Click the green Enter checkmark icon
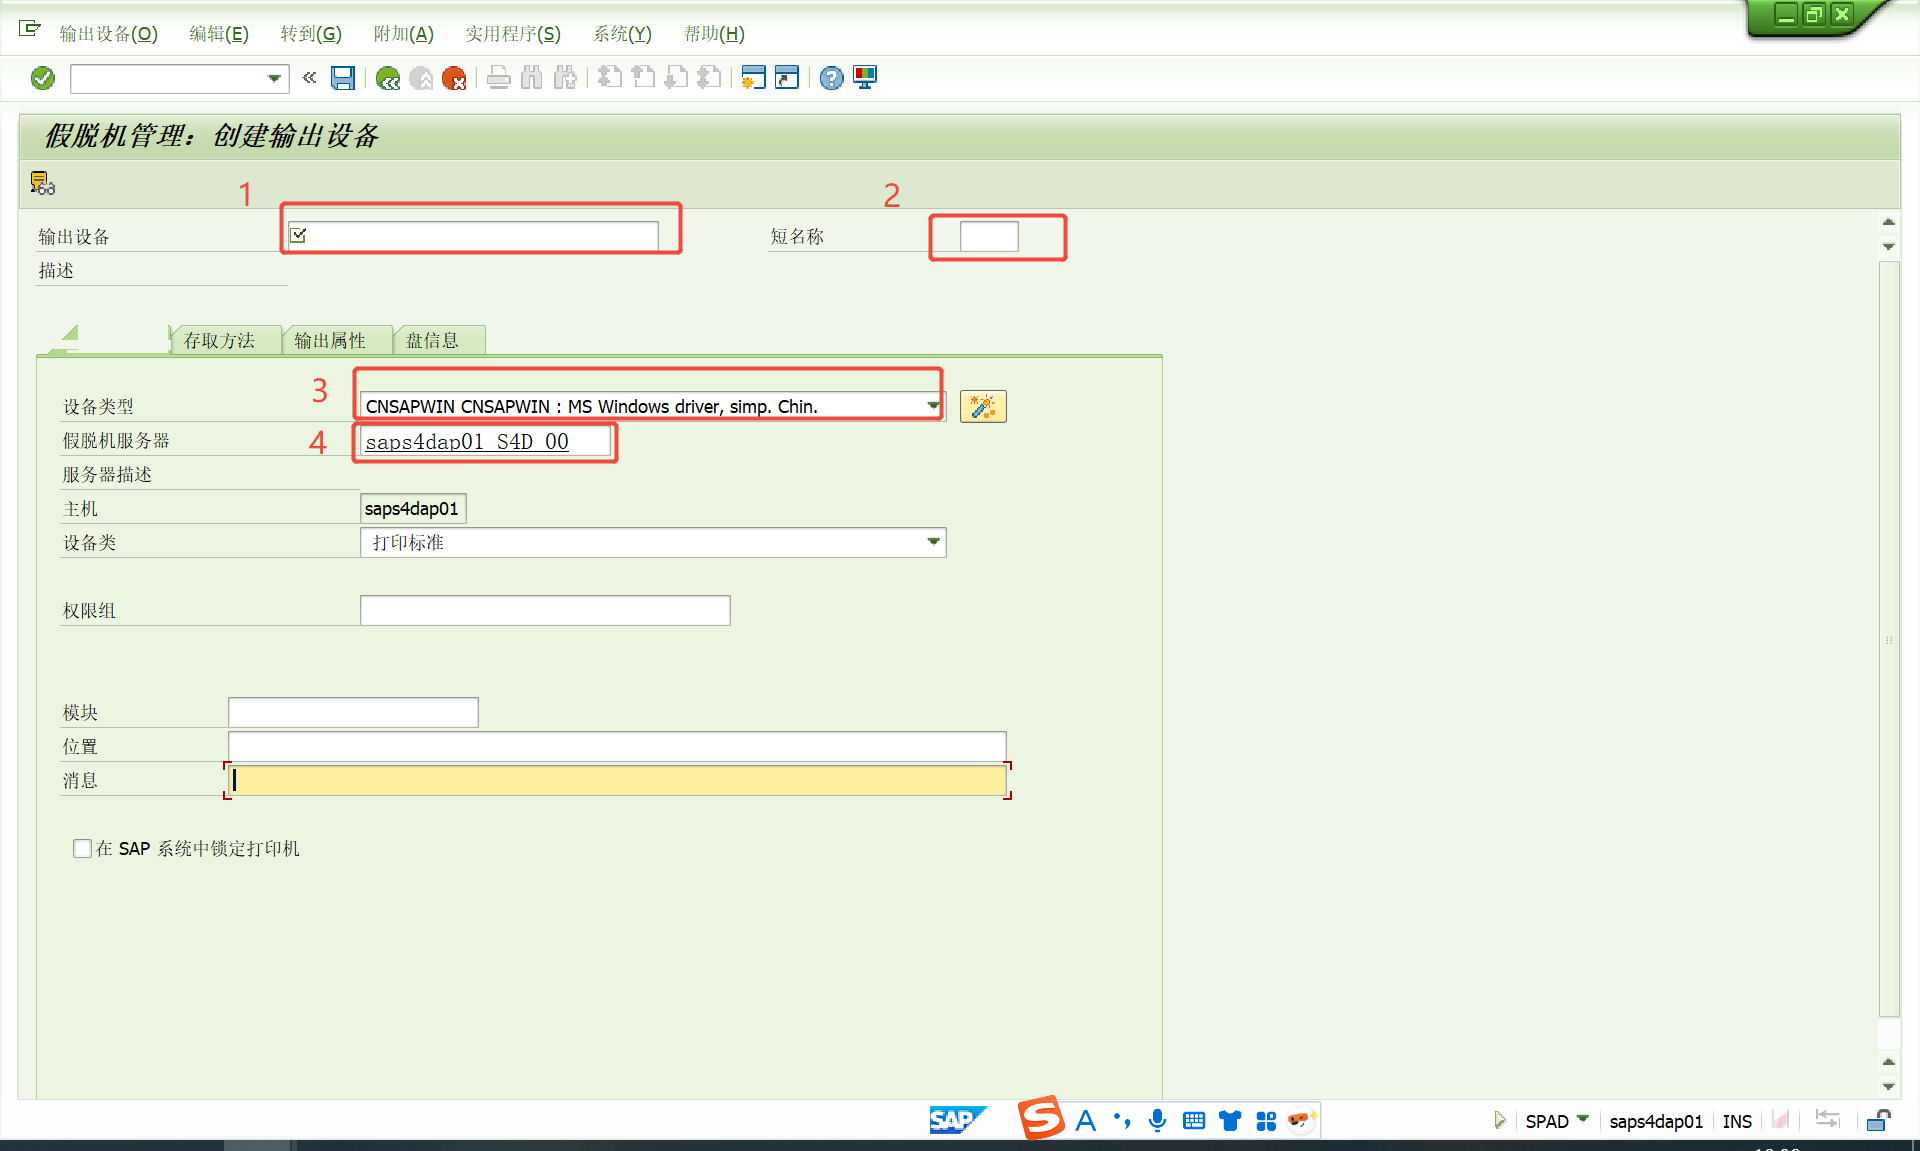Viewport: 1920px width, 1151px height. coord(43,78)
